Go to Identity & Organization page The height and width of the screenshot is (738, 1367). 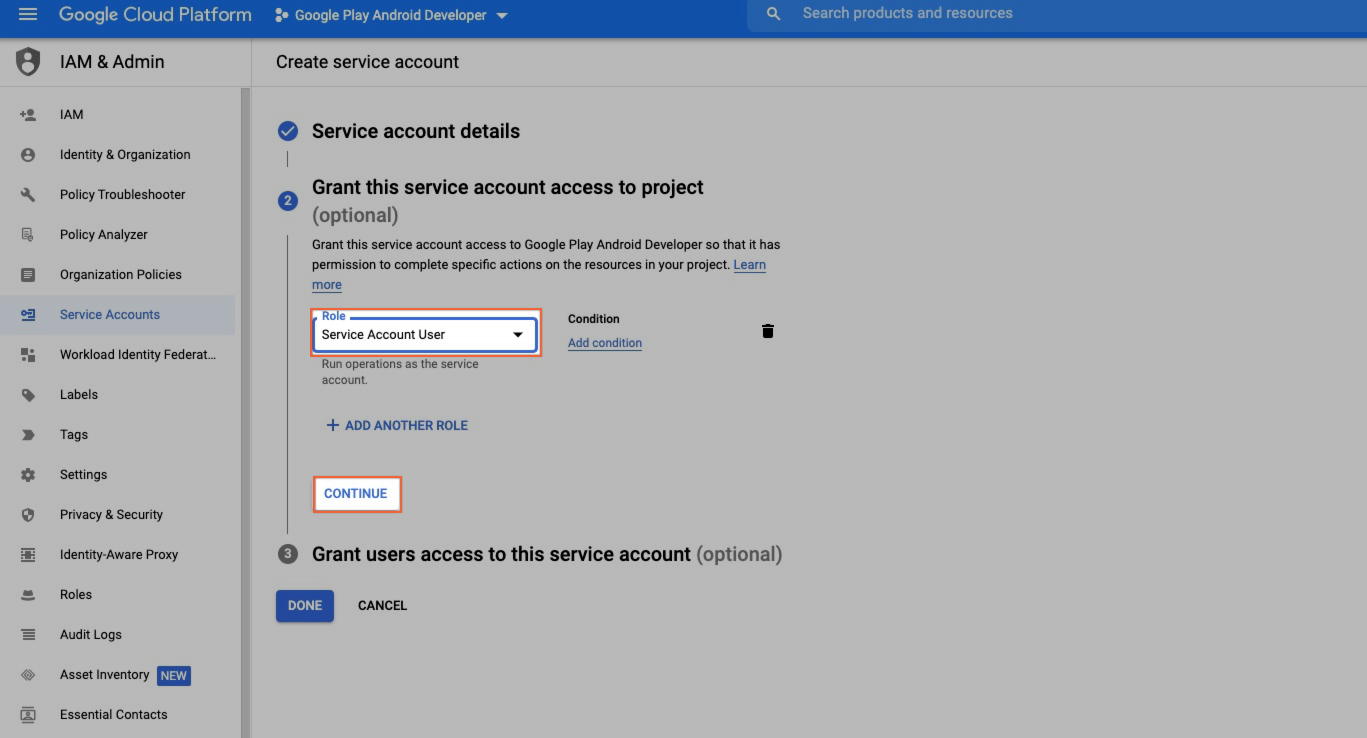pyautogui.click(x=125, y=155)
